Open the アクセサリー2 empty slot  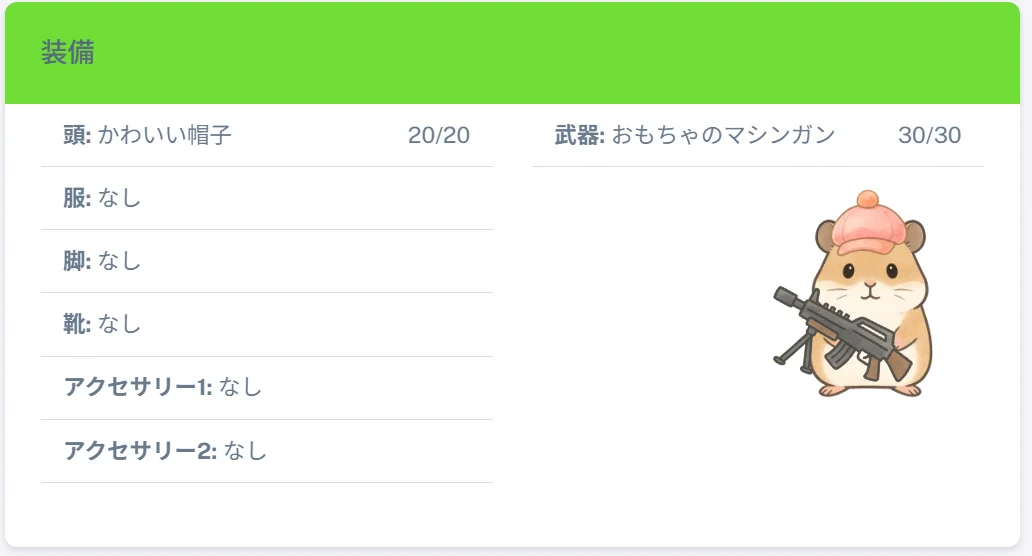[267, 451]
